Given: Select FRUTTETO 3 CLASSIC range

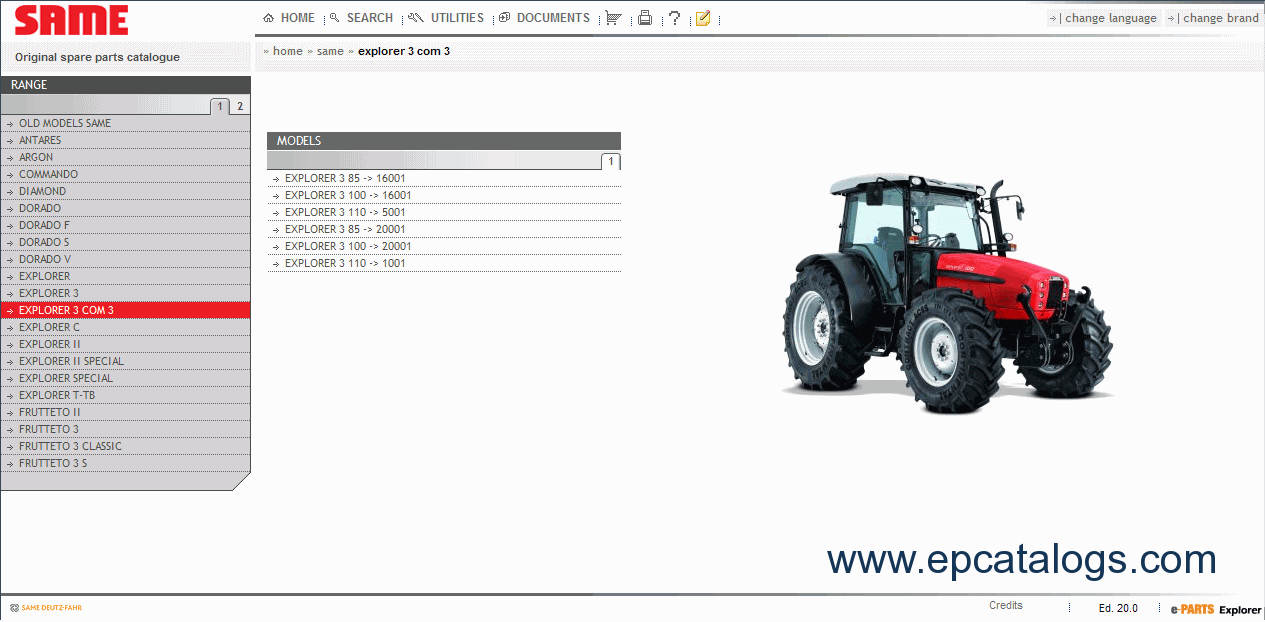Looking at the screenshot, I should click(x=125, y=446).
